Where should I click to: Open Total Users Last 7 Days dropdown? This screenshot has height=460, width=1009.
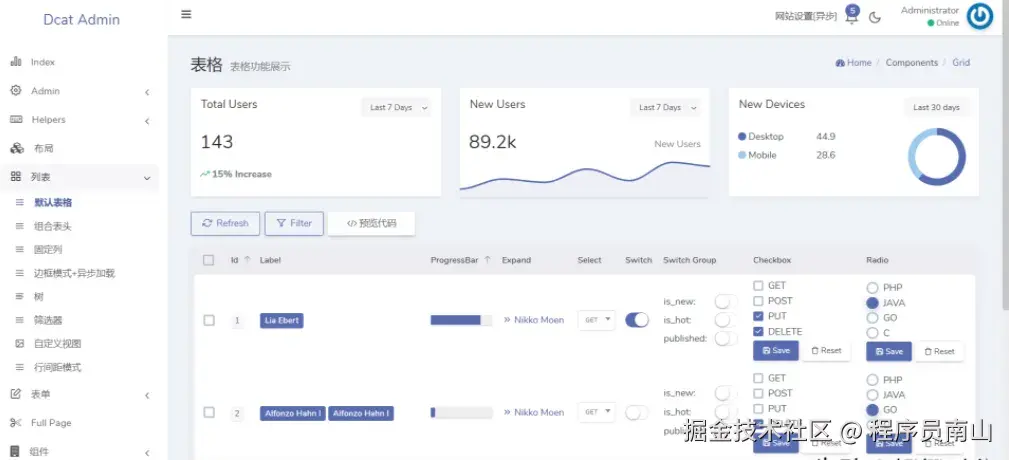[x=396, y=107]
